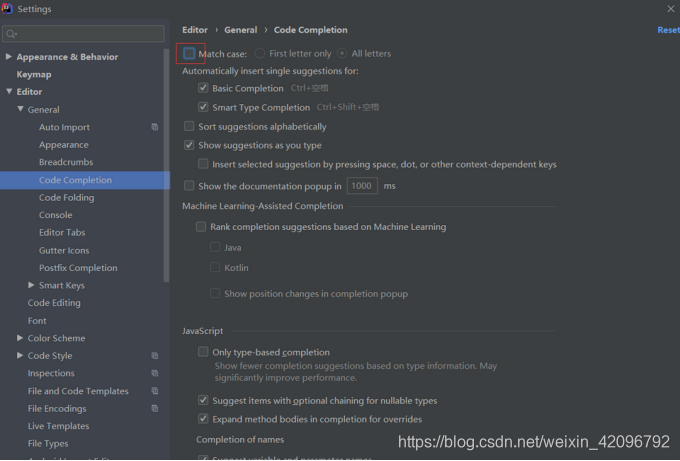Image resolution: width=680 pixels, height=461 pixels.
Task: Open Breadcrumbs settings page
Action: (x=66, y=162)
